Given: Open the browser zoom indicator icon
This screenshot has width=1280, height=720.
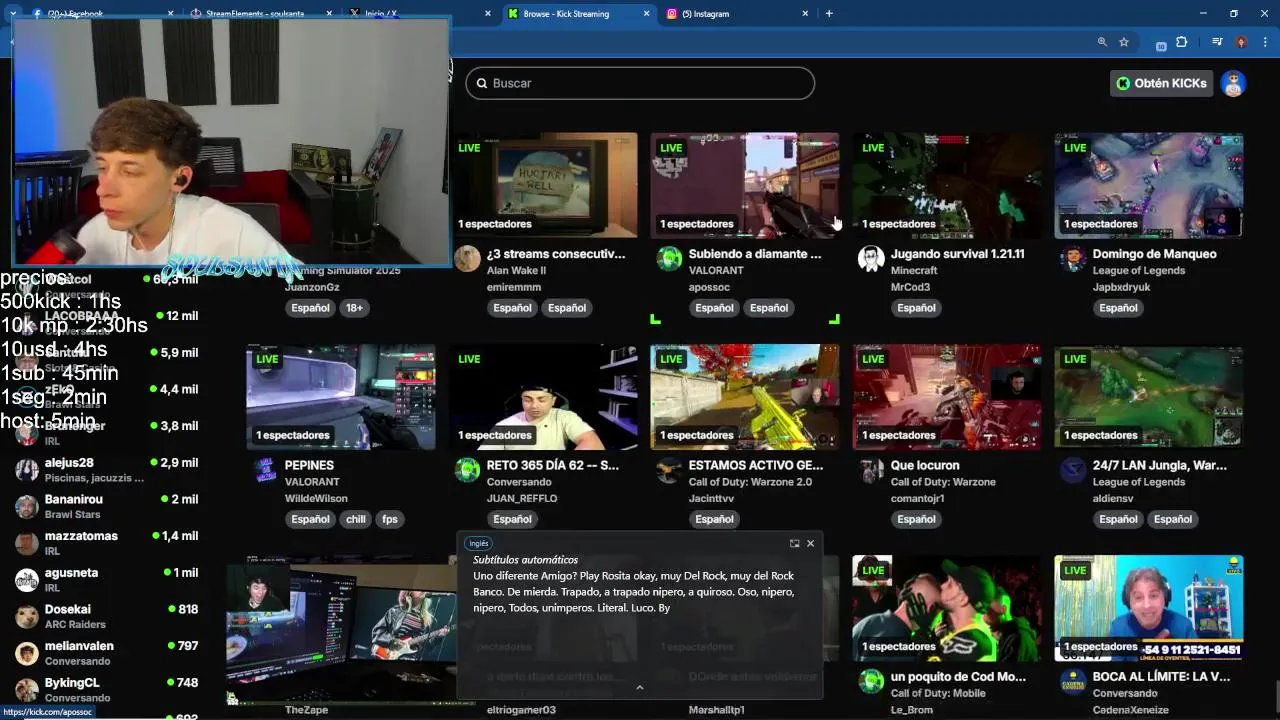Looking at the screenshot, I should (x=1102, y=42).
